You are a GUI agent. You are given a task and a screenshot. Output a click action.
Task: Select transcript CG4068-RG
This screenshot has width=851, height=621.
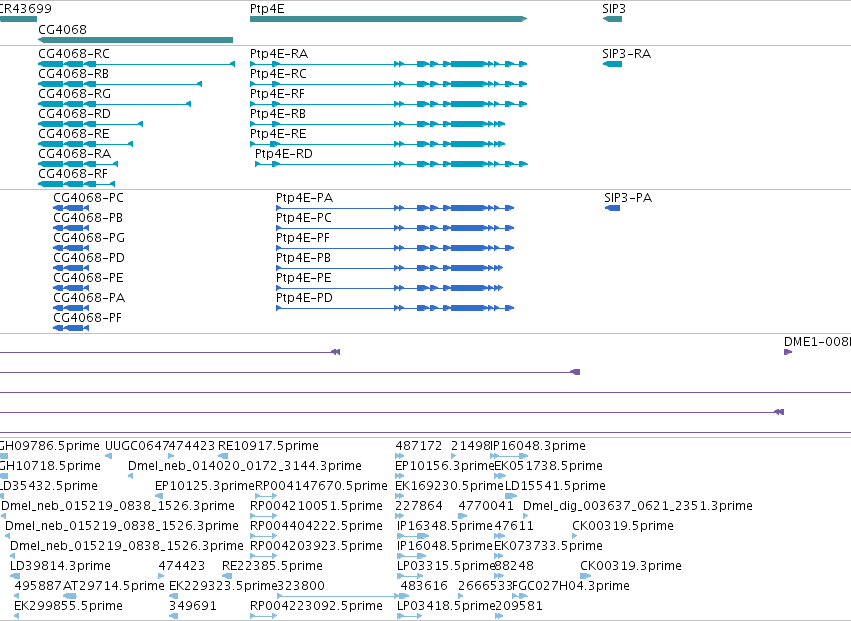click(74, 94)
